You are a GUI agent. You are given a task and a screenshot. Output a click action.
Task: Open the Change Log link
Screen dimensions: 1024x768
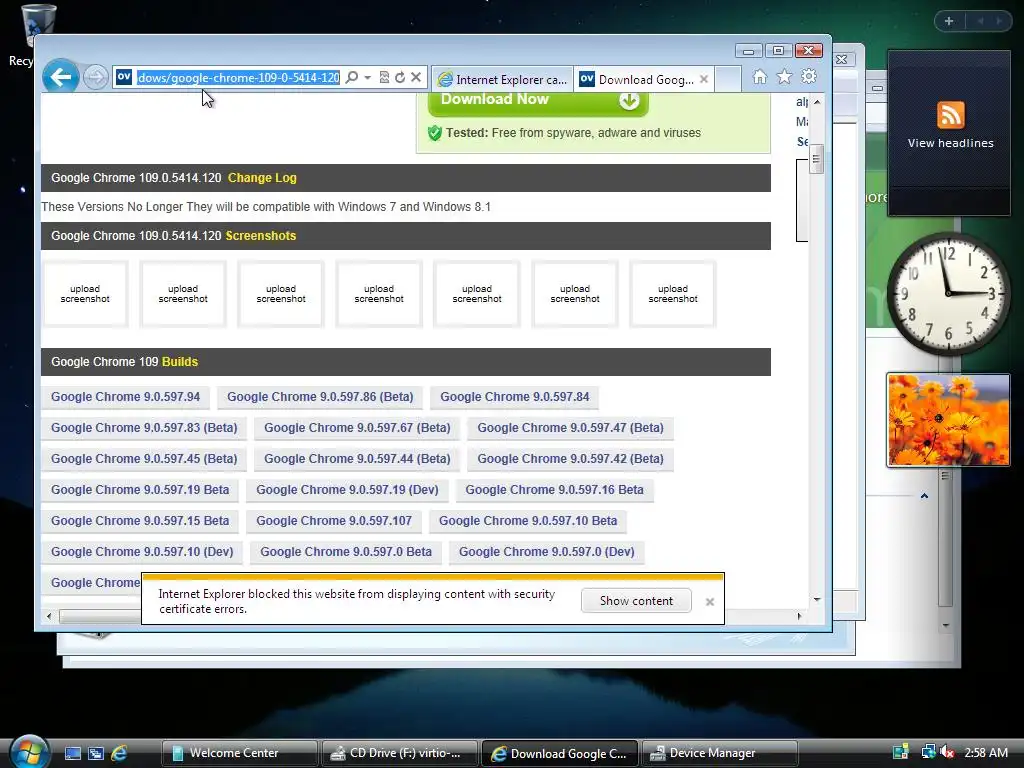262,178
